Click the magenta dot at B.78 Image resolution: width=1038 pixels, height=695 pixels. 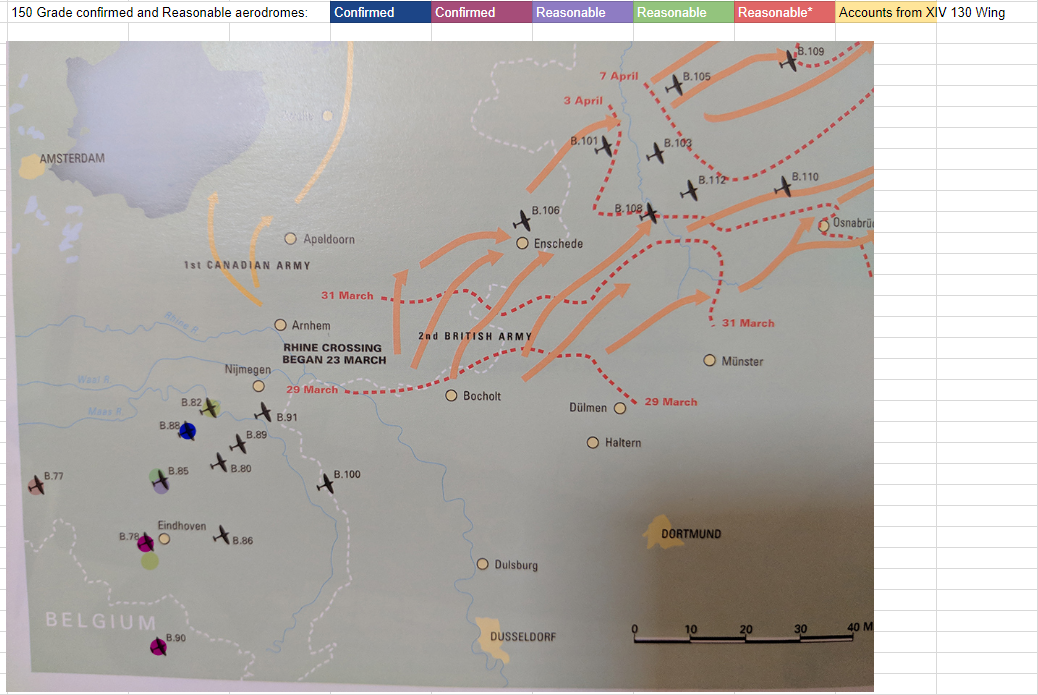pyautogui.click(x=145, y=543)
